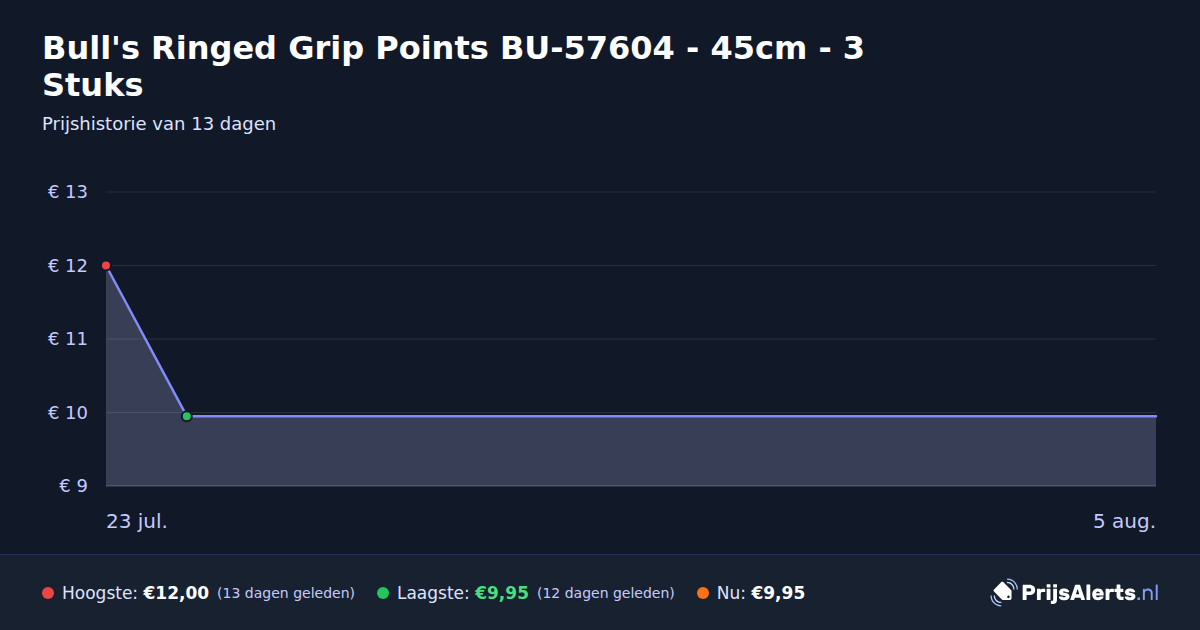The height and width of the screenshot is (630, 1200).
Task: Click the red highest price marker on chart
Action: pyautogui.click(x=106, y=265)
